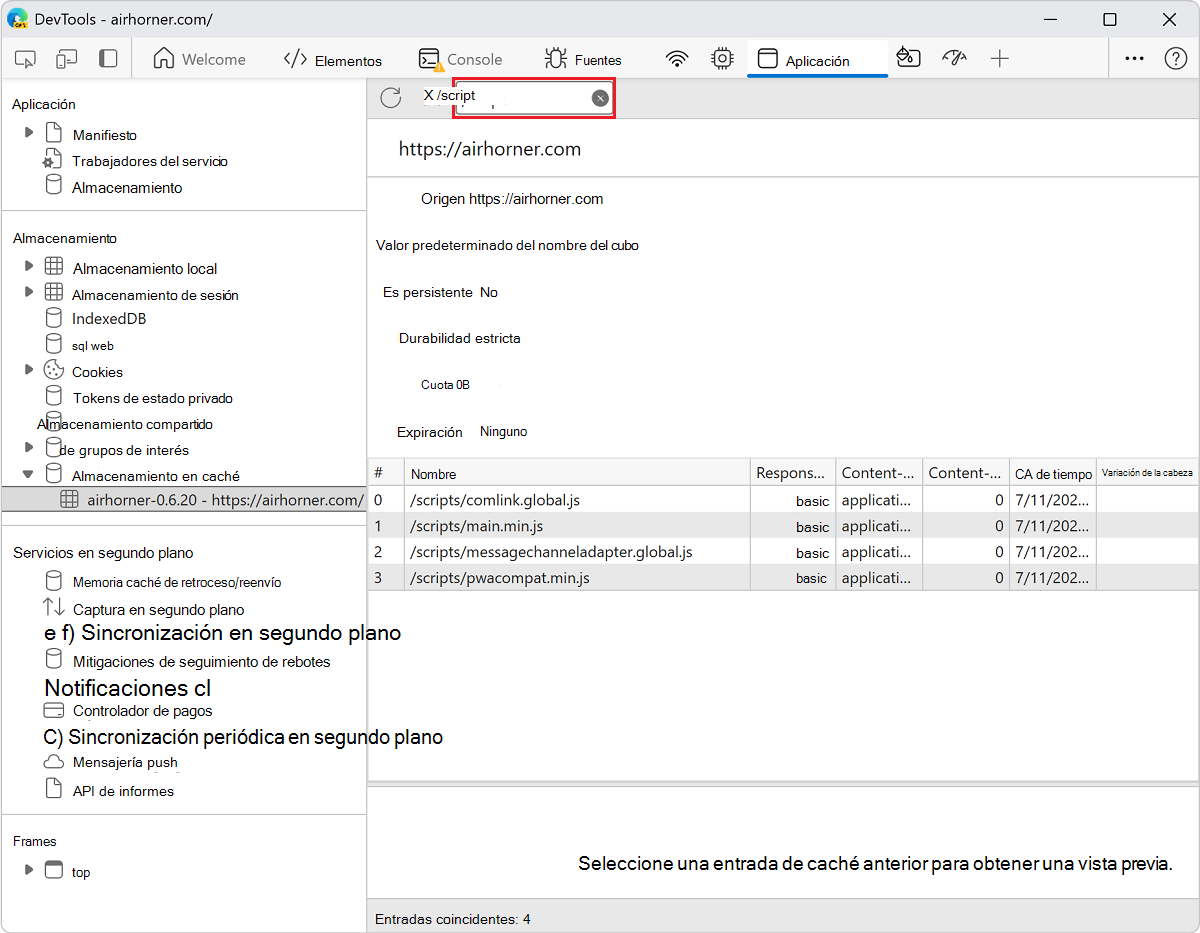Expand Almacenamiento local tree node
1200x933 pixels.
coord(29,266)
